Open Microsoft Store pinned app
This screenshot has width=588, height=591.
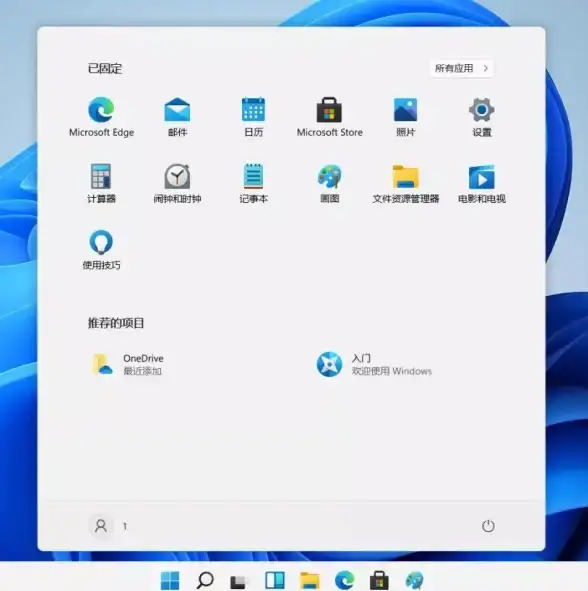[x=329, y=116]
